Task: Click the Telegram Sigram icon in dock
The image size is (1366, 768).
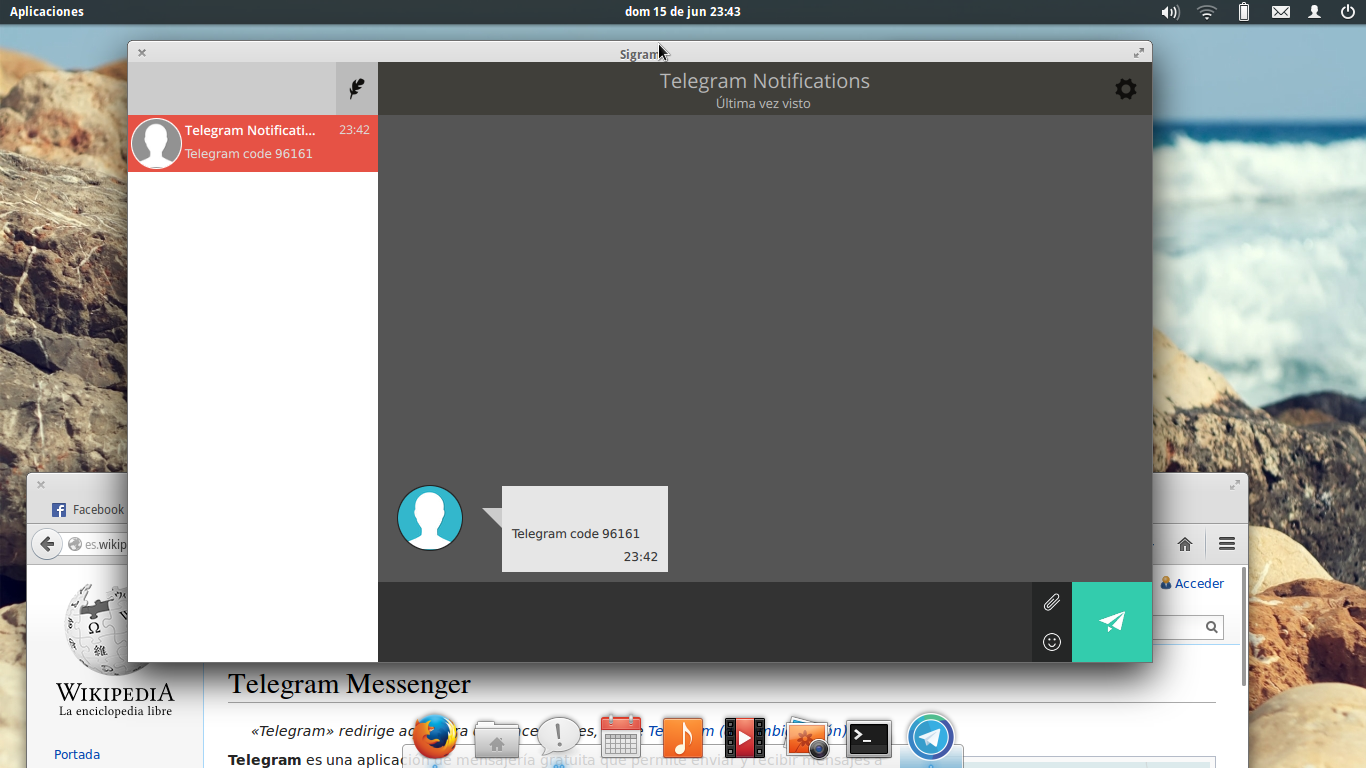Action: coord(931,738)
